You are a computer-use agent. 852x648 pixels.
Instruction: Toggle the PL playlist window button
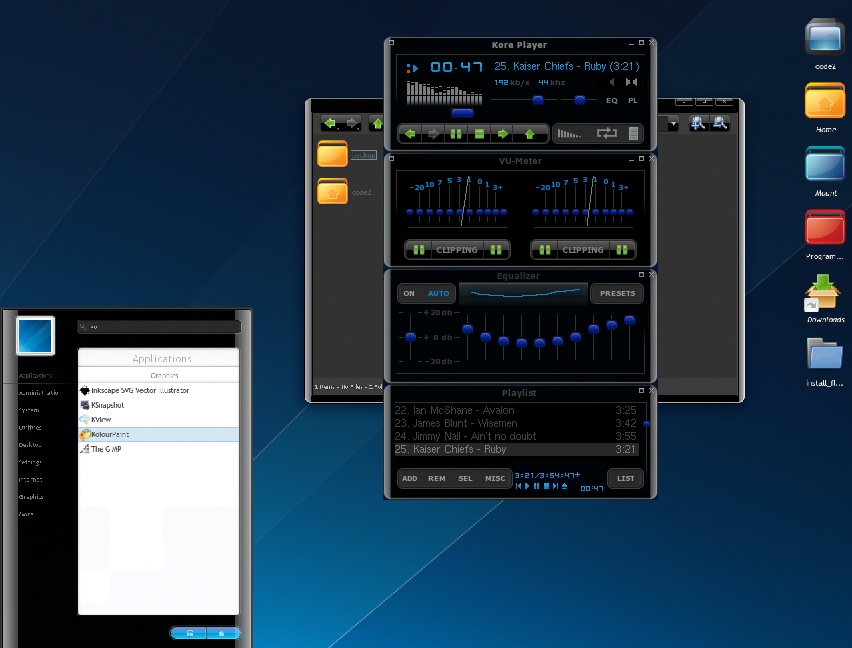pyautogui.click(x=633, y=100)
